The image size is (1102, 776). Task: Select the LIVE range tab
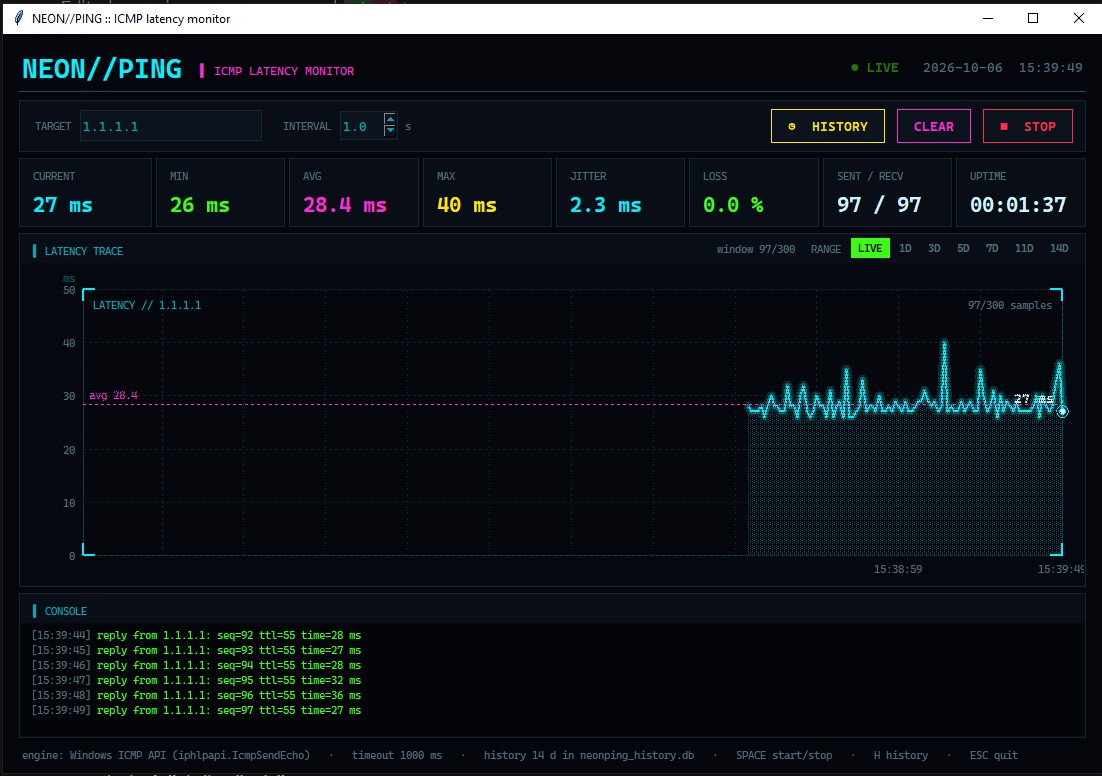tap(869, 248)
